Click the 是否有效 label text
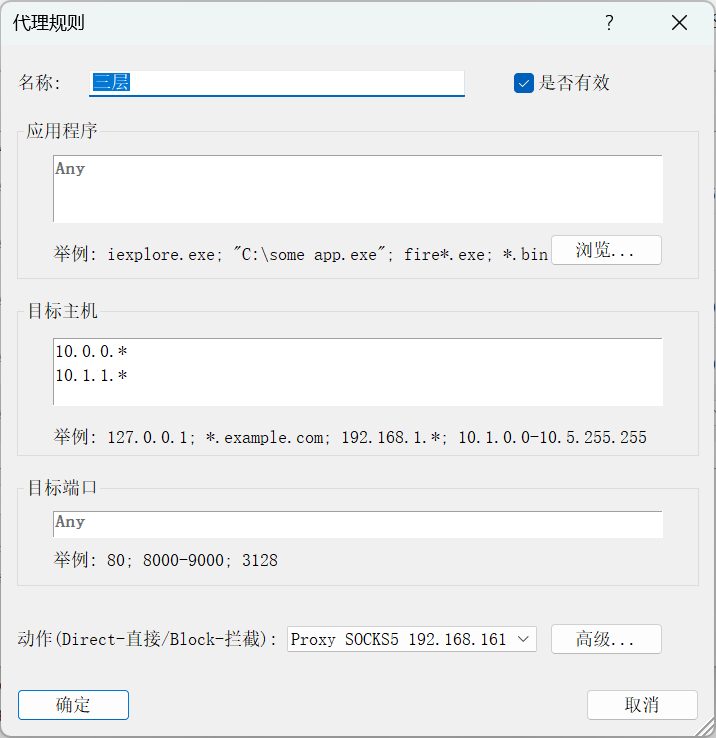 (x=574, y=83)
